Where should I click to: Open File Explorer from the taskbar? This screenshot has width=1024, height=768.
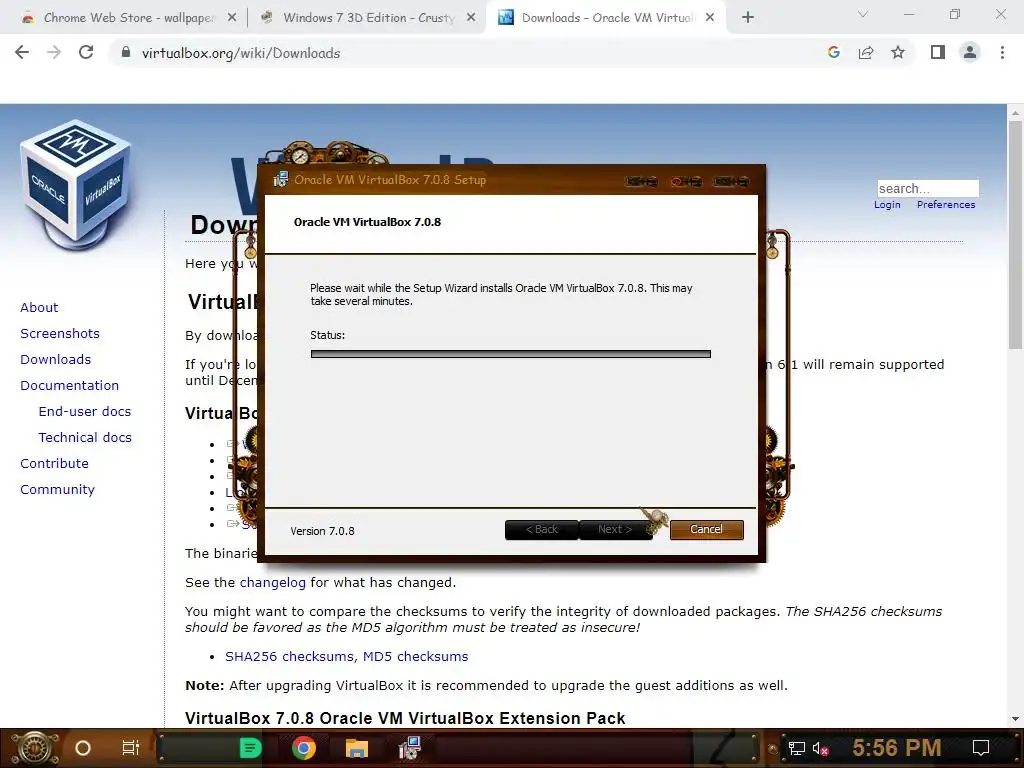pos(357,748)
